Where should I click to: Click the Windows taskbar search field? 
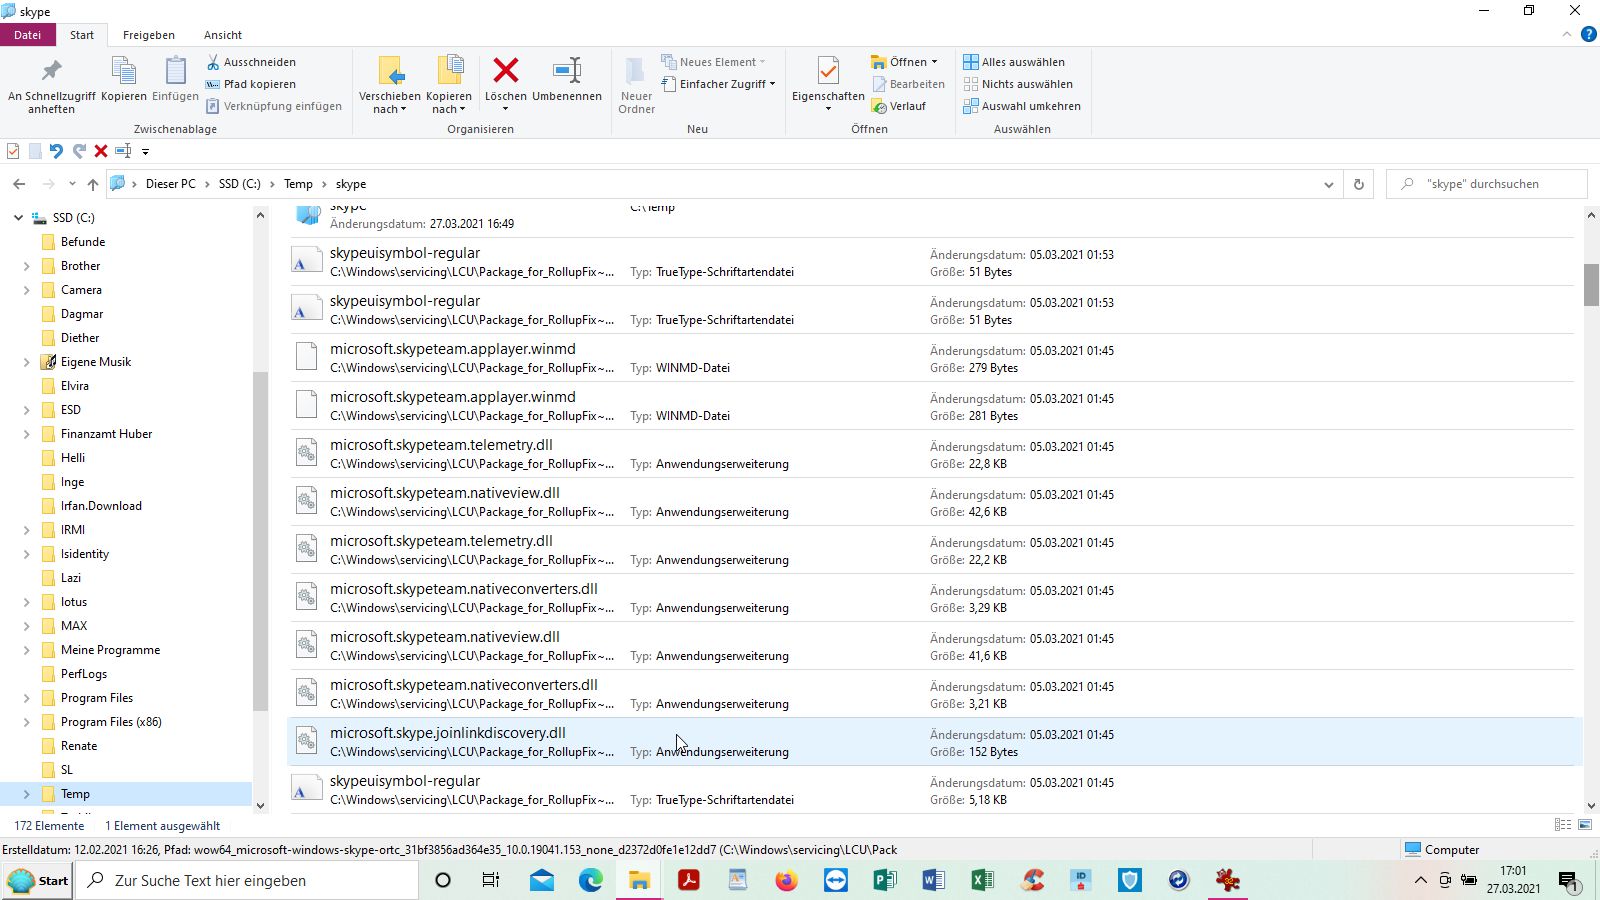tap(247, 880)
